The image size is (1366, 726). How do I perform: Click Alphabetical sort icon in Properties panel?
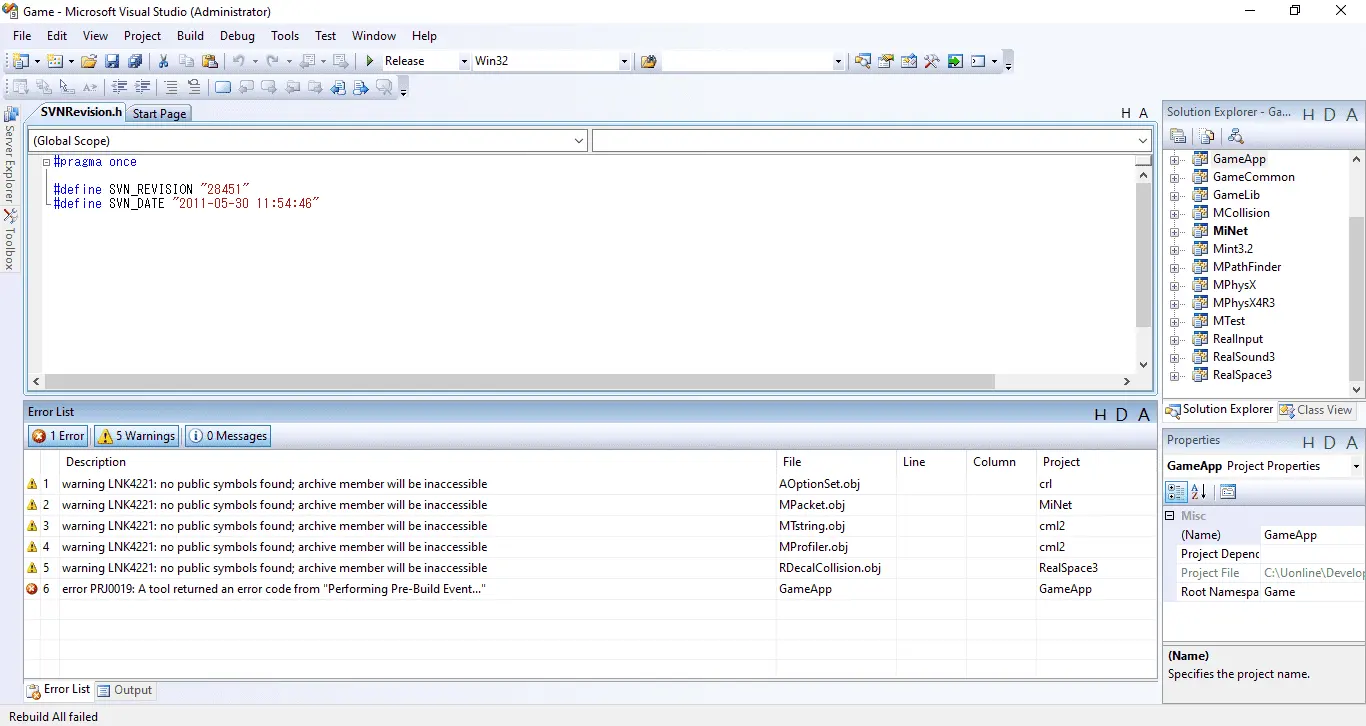coord(1198,491)
